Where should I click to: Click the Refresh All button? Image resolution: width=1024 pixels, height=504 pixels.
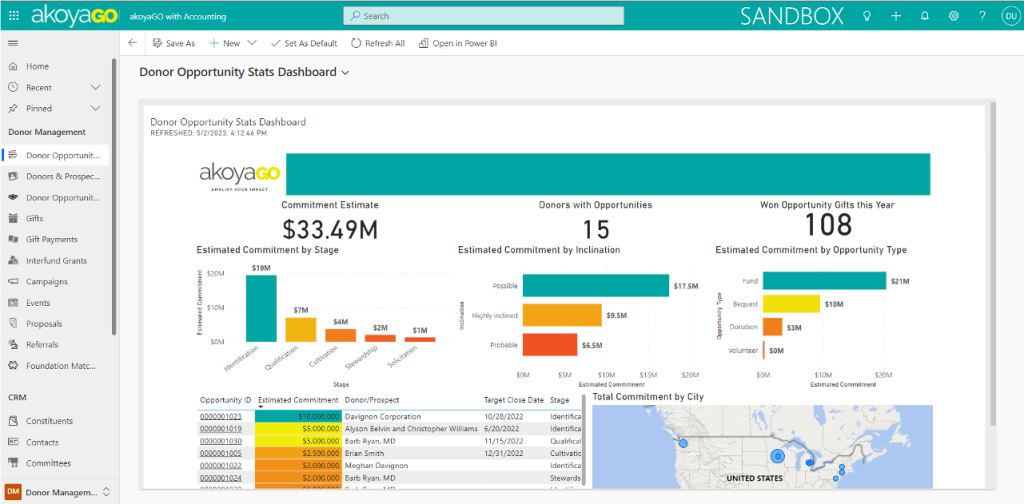click(378, 43)
